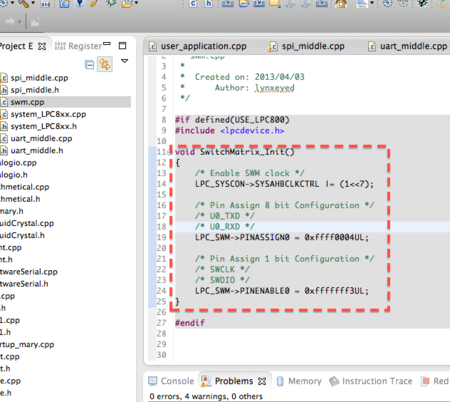Click the Instruction Trace tab icon
This screenshot has height=402, width=450.
click(334, 381)
